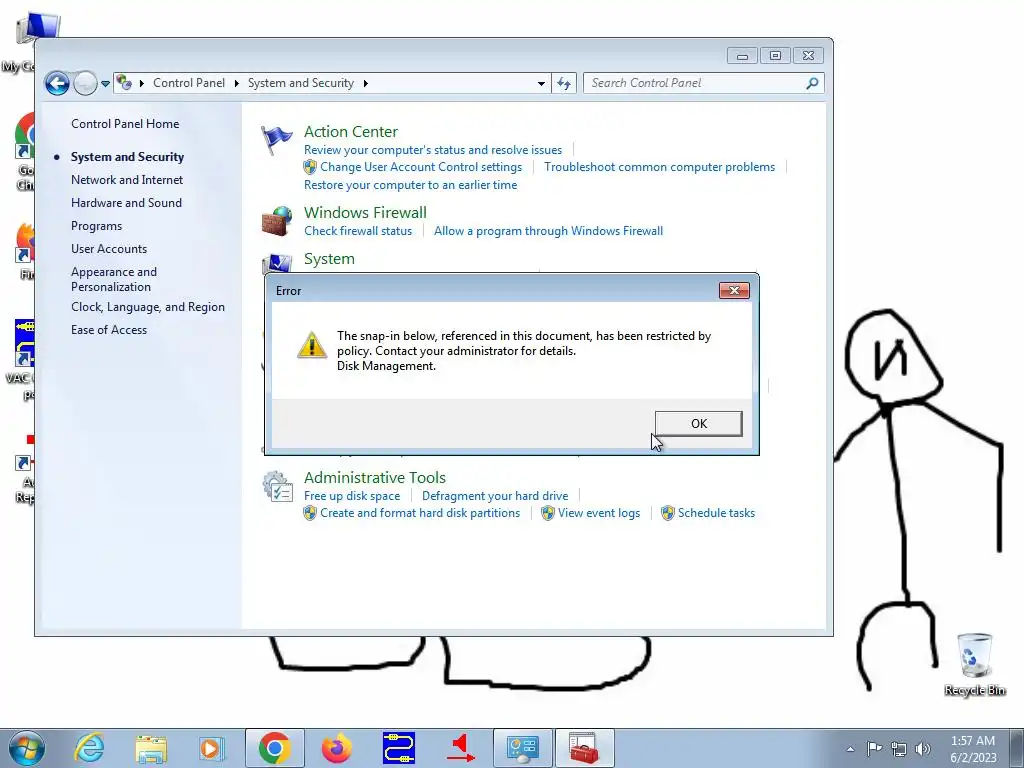Click the shield icon beside Create and format partitions
The width and height of the screenshot is (1024, 768).
click(310, 513)
